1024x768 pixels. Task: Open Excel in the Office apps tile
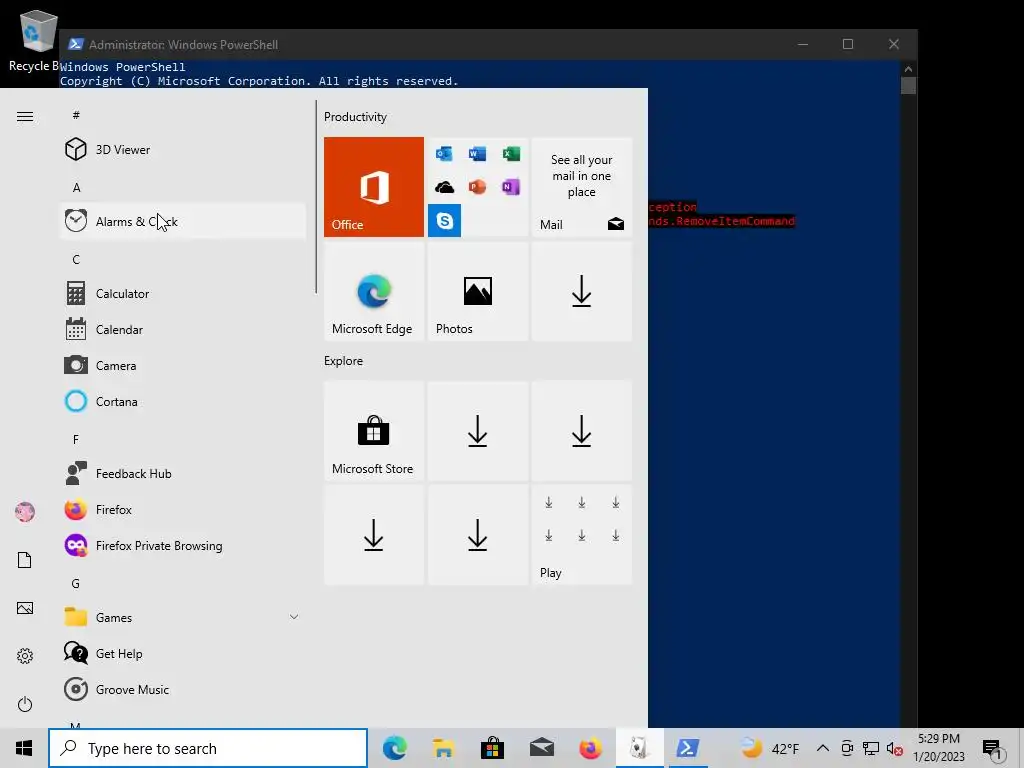click(511, 153)
